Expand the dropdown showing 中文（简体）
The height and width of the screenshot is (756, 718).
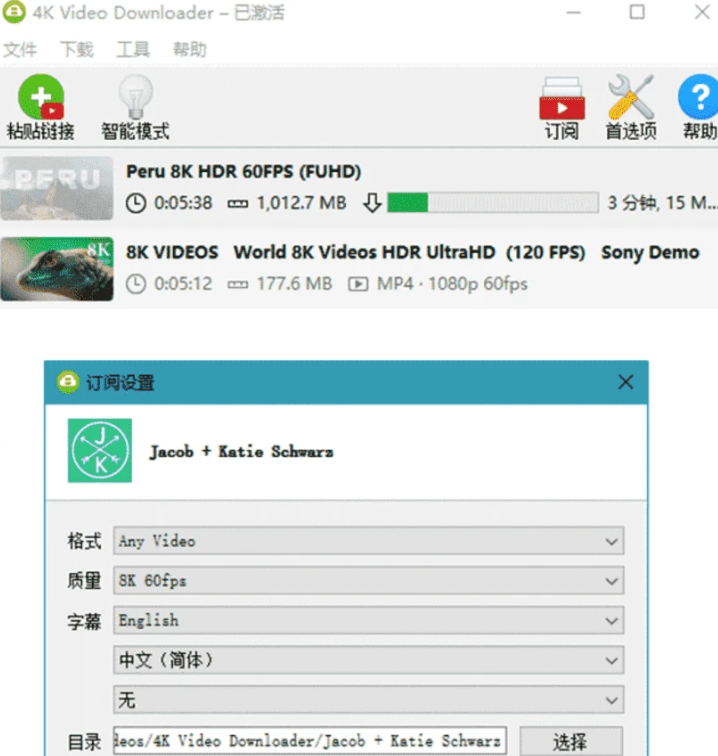(369, 660)
